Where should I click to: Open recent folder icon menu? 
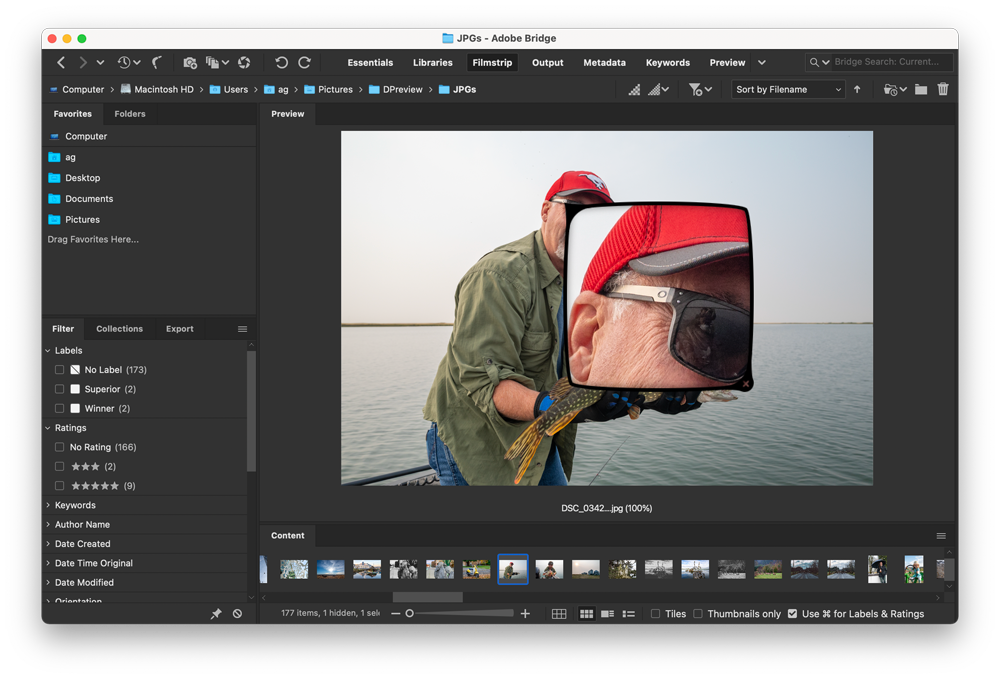pyautogui.click(x=895, y=90)
